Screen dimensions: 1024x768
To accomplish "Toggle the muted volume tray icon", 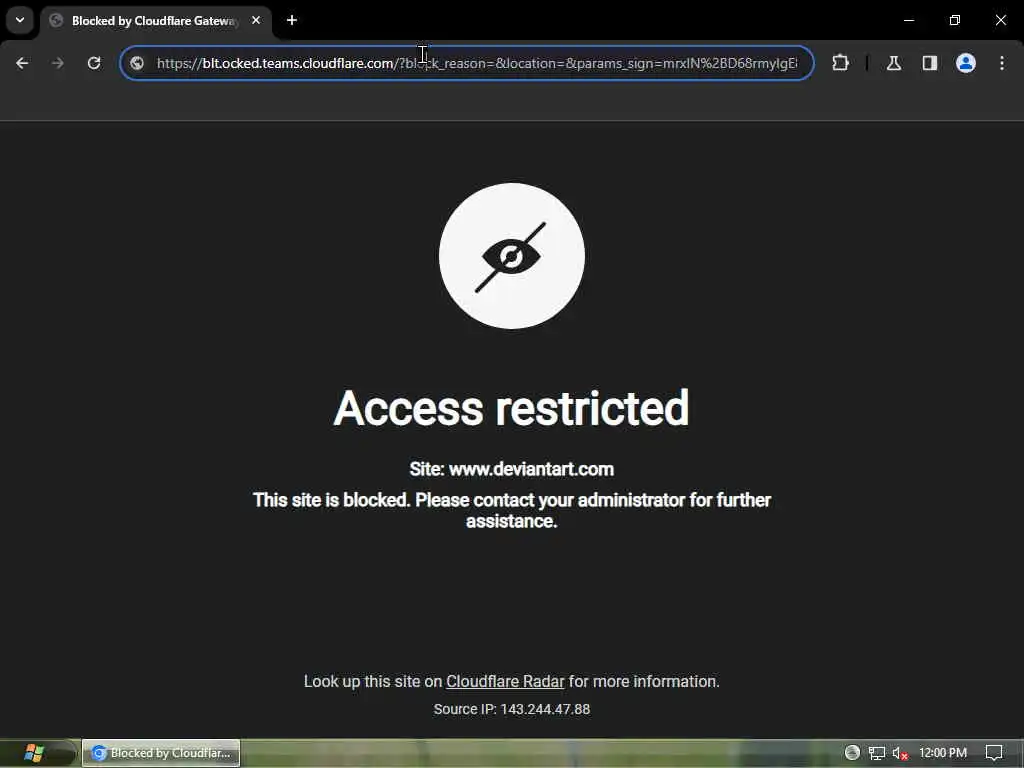I will pos(901,753).
